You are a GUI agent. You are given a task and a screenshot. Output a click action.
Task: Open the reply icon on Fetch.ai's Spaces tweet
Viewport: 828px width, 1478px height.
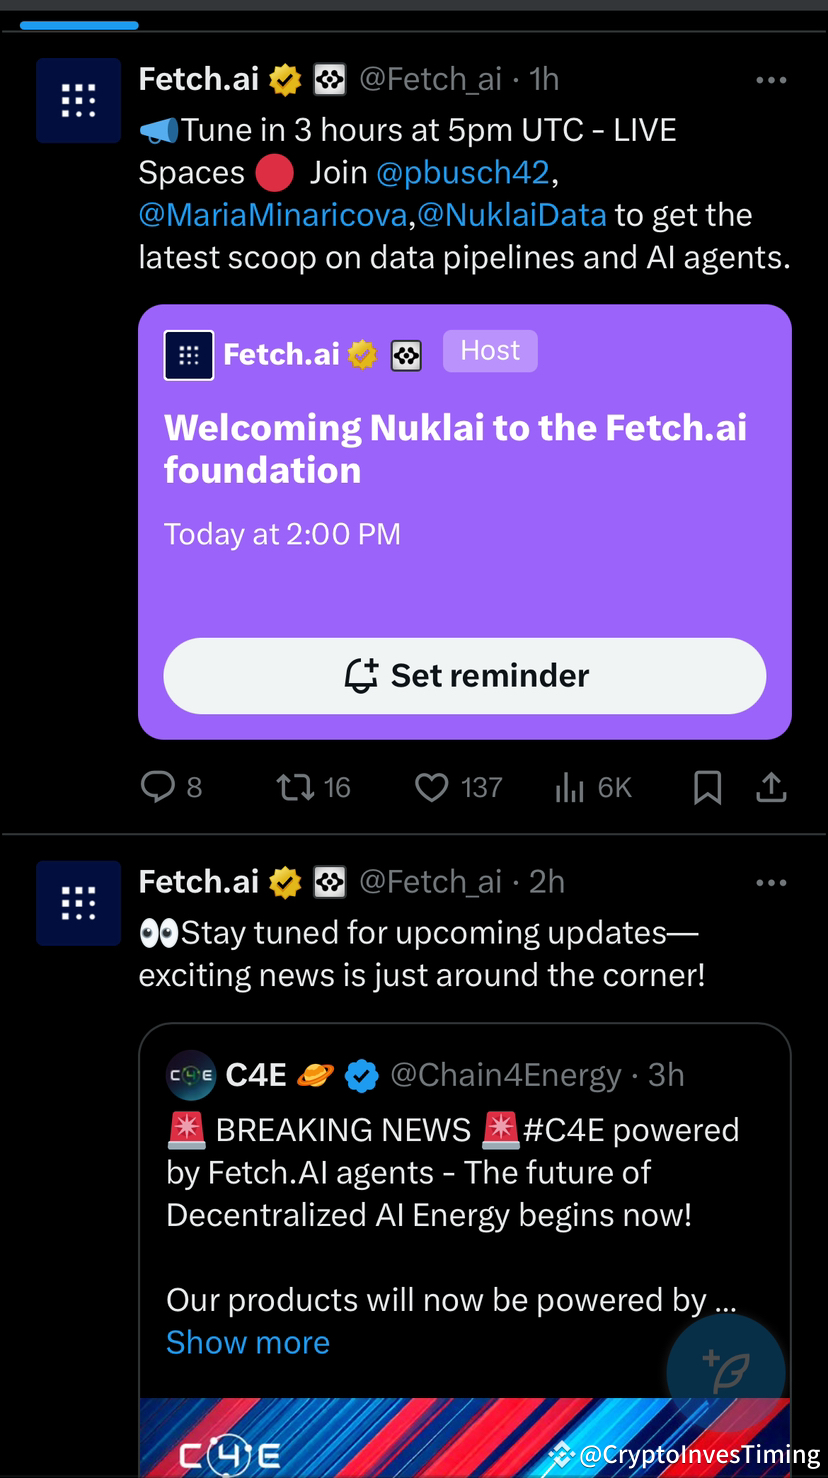(x=159, y=787)
